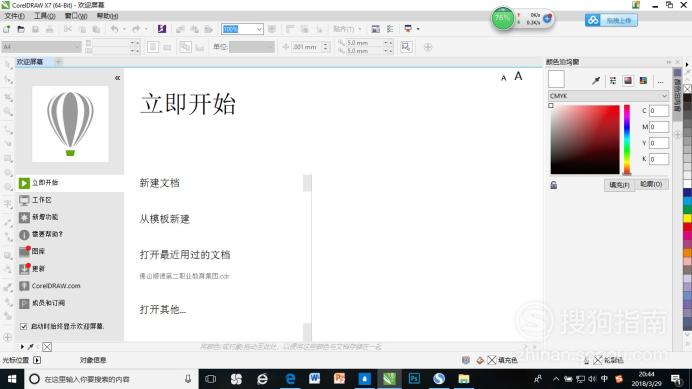Click the three-dot more options icon

click(x=660, y=82)
